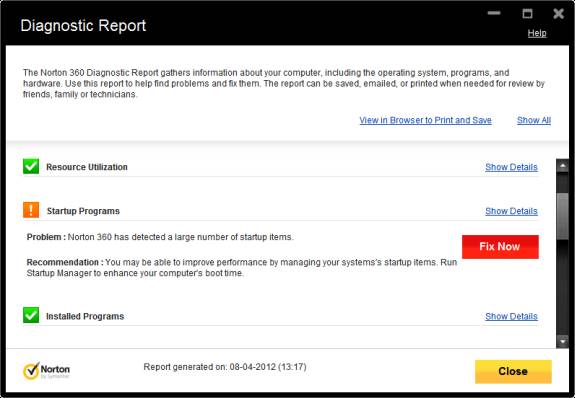Maximize the Diagnostic Report window

pyautogui.click(x=527, y=14)
